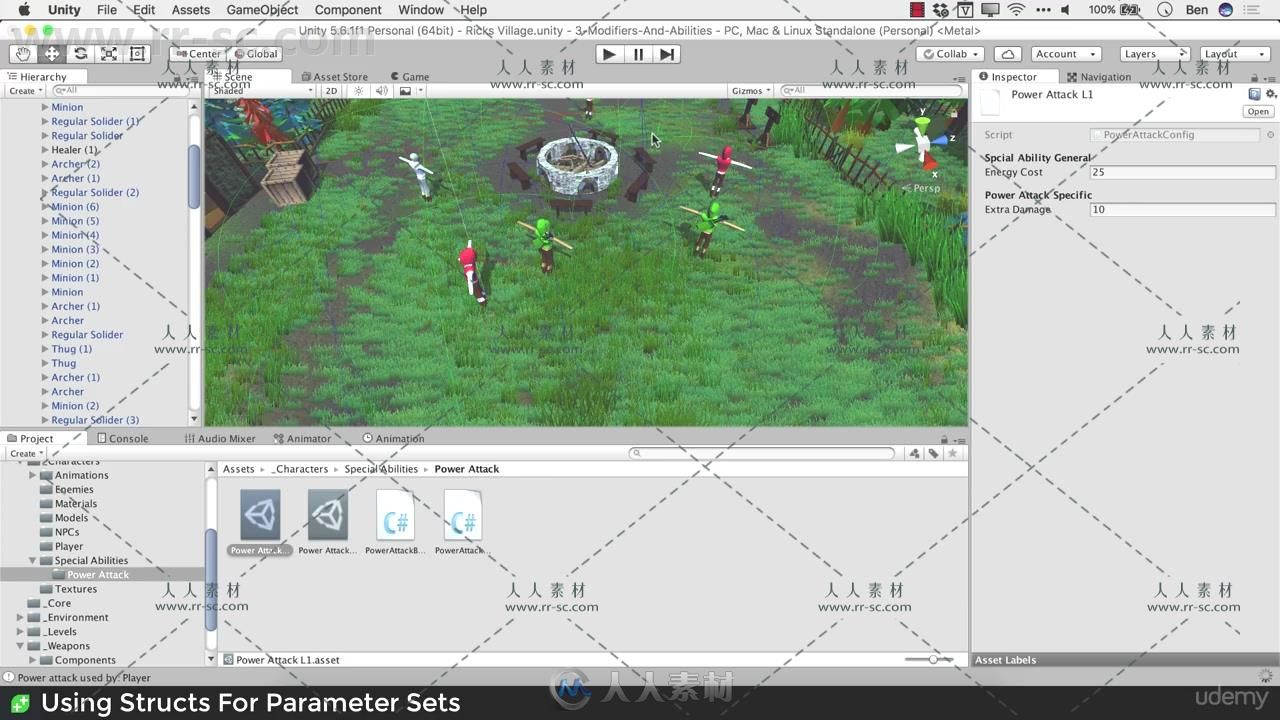Open Project Create dropdown
This screenshot has height=720, width=1280.
pyautogui.click(x=25, y=453)
